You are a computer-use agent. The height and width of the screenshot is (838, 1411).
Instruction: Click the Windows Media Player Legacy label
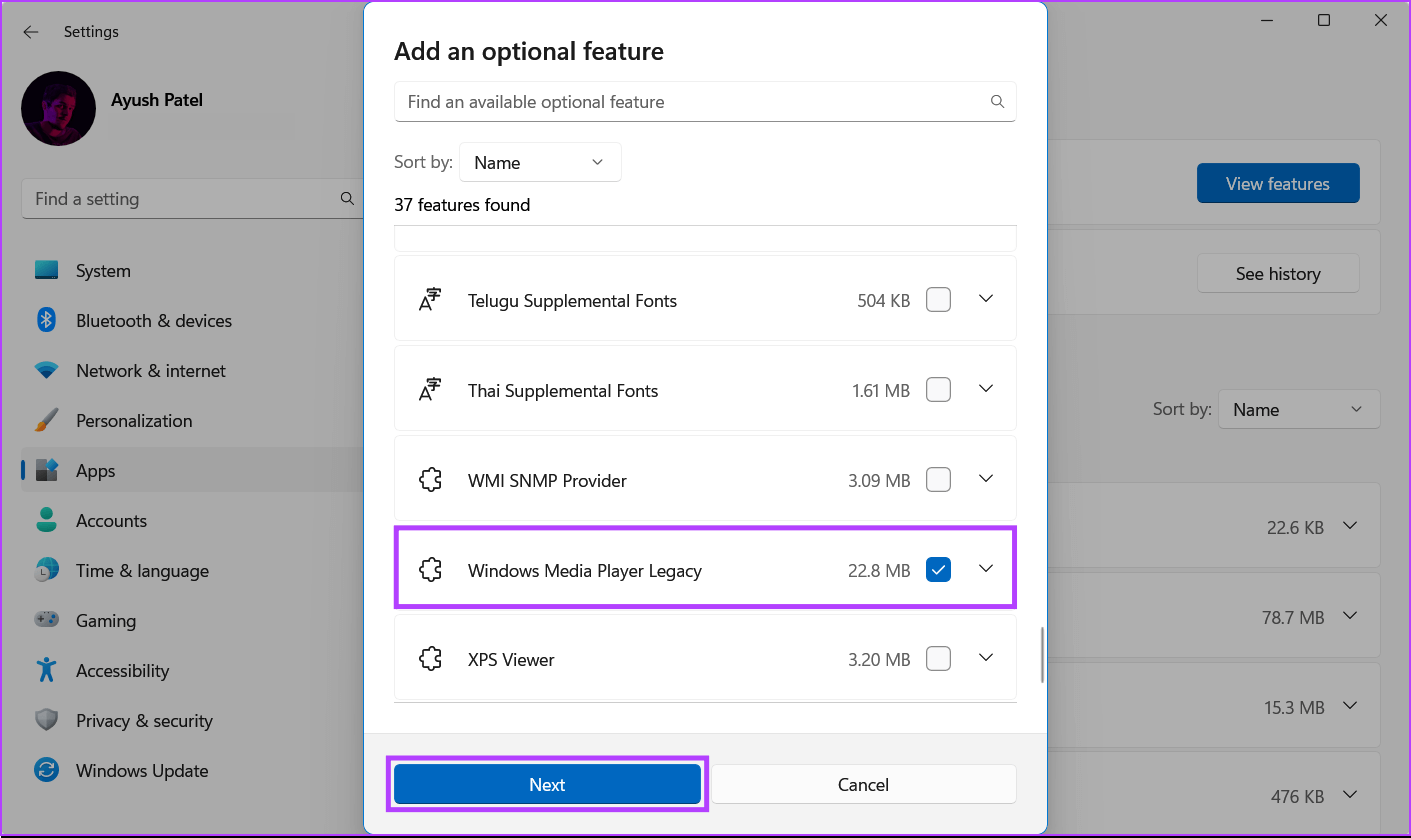[585, 571]
